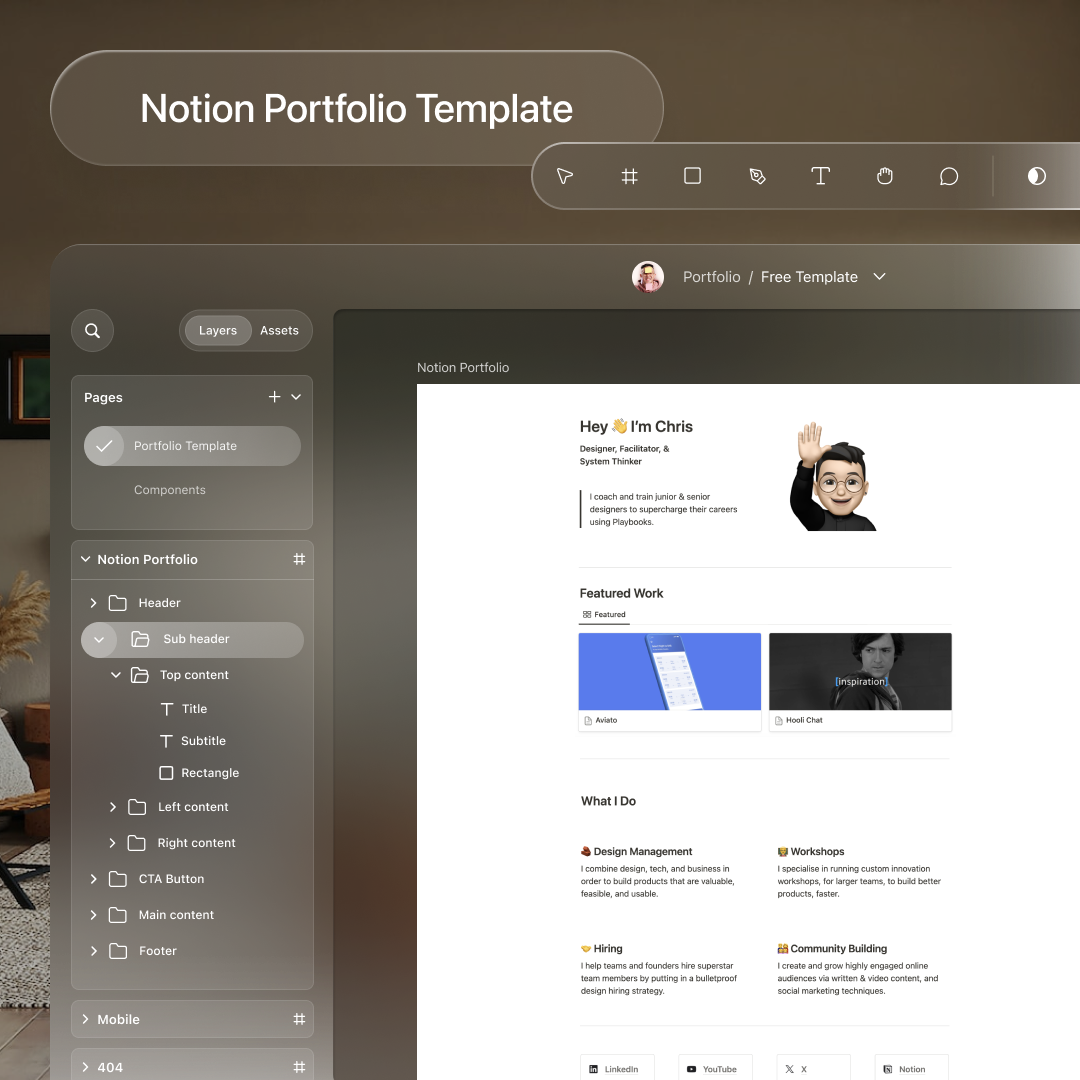
Task: Expand the Header folder
Action: (92, 603)
